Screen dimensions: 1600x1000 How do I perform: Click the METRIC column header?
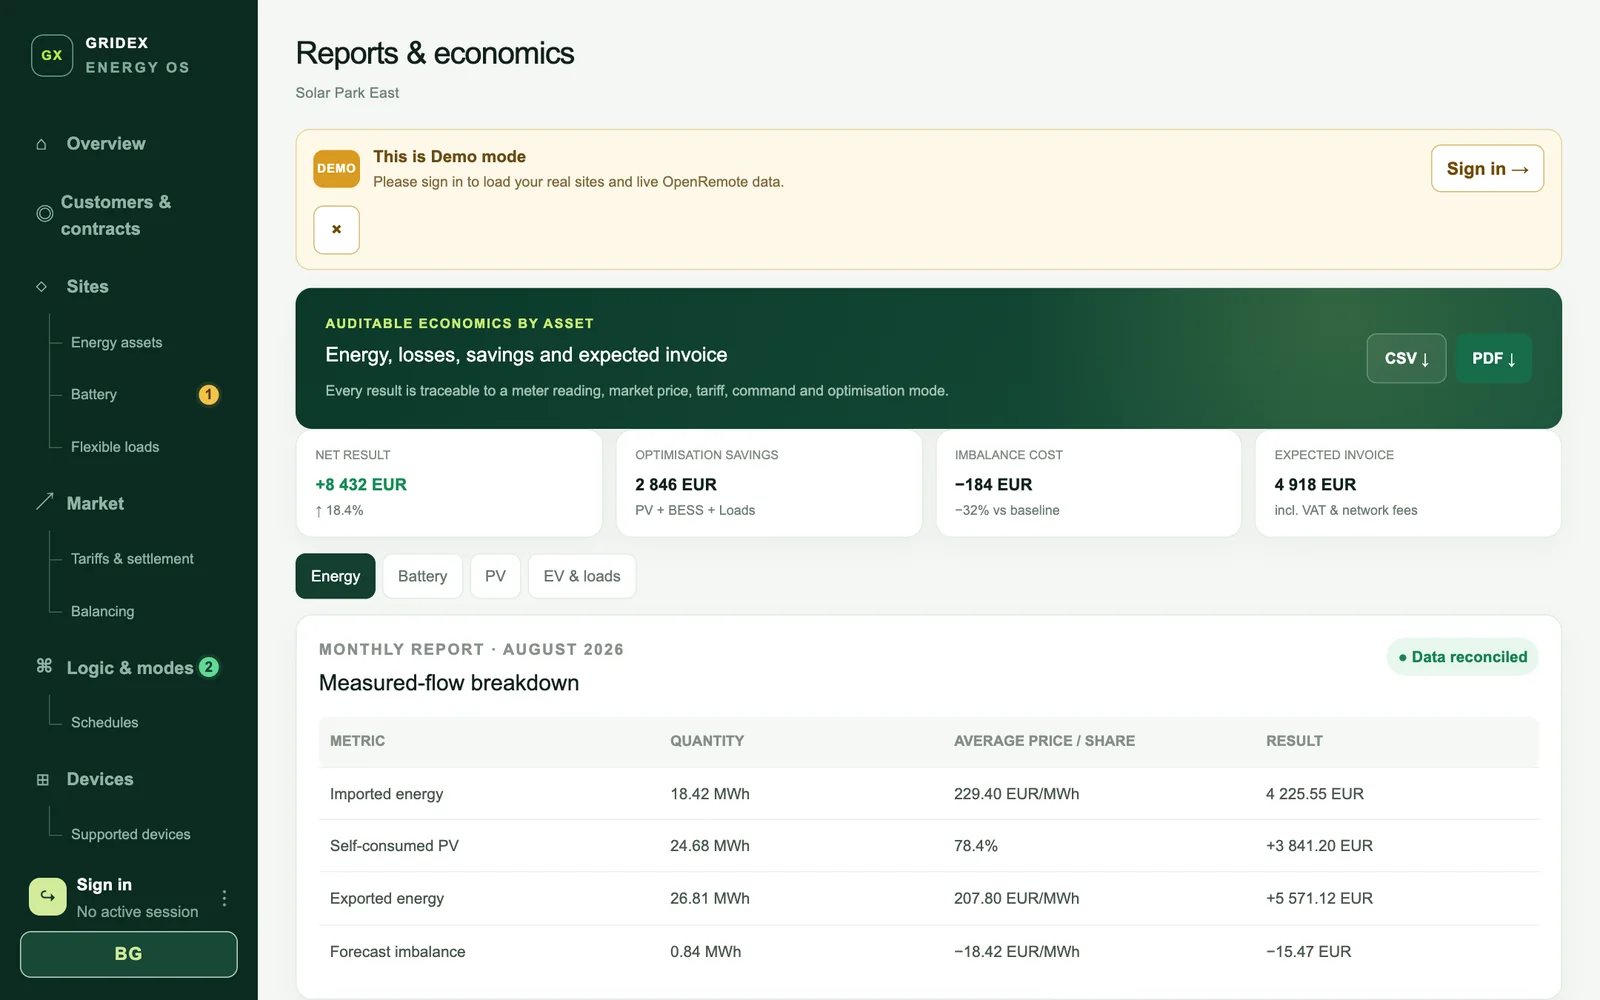click(x=357, y=741)
